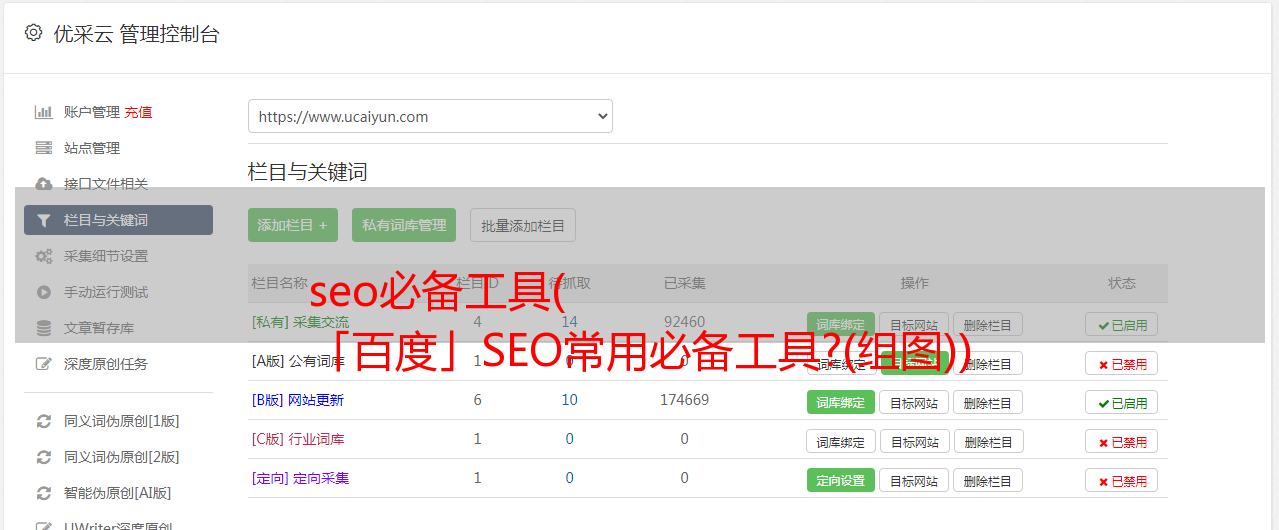Screen dimensions: 1279x530
Task: Click the 已采集 column header
Action: click(684, 283)
